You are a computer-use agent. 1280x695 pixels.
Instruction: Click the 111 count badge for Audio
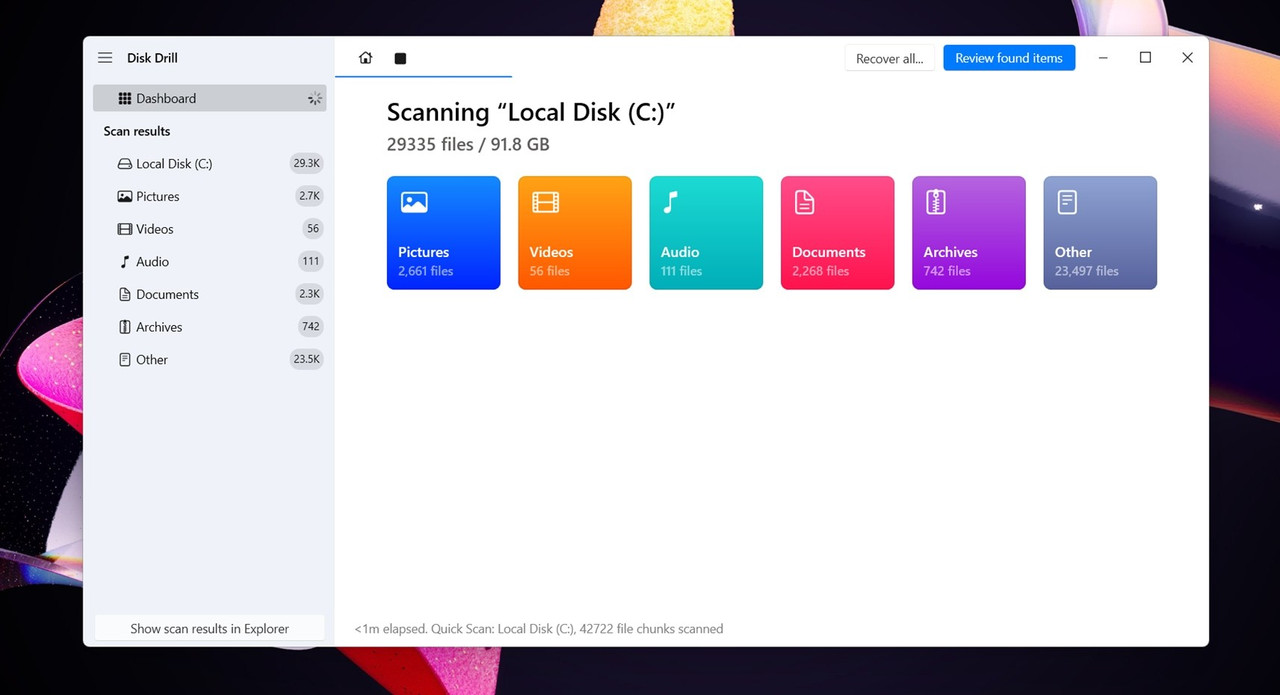coord(311,261)
